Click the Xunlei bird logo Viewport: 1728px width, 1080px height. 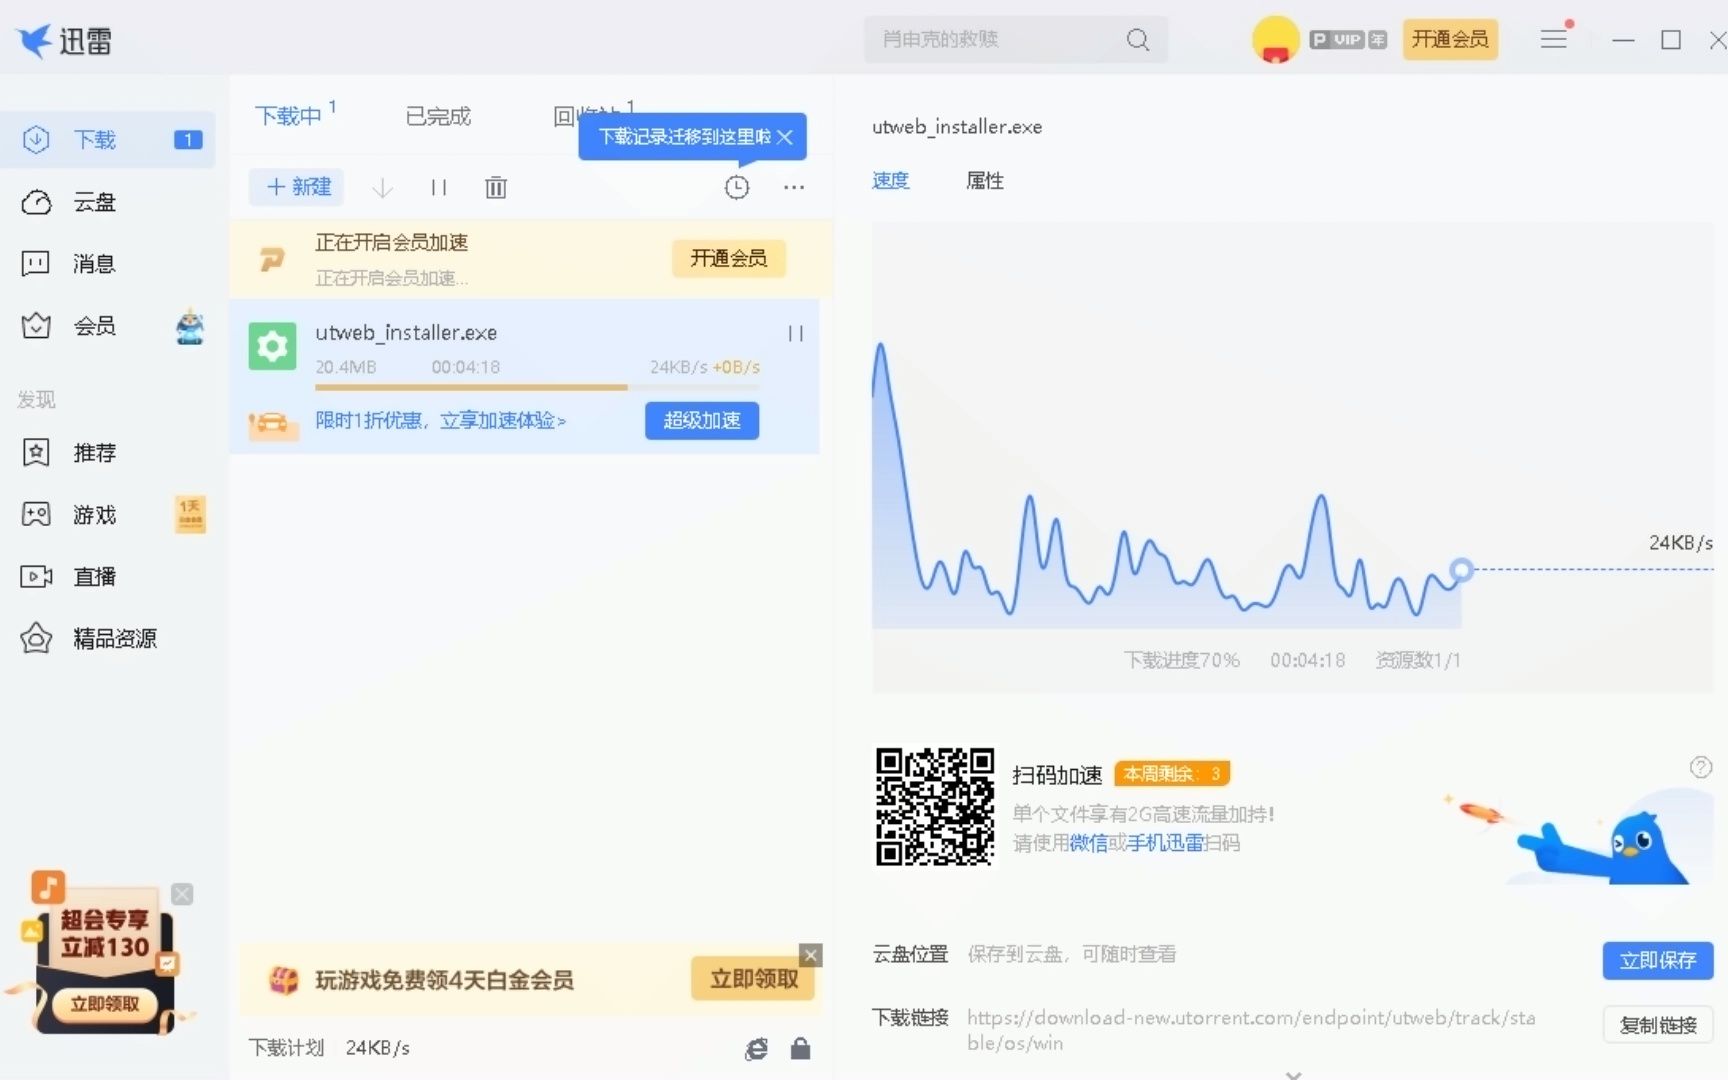(x=35, y=41)
